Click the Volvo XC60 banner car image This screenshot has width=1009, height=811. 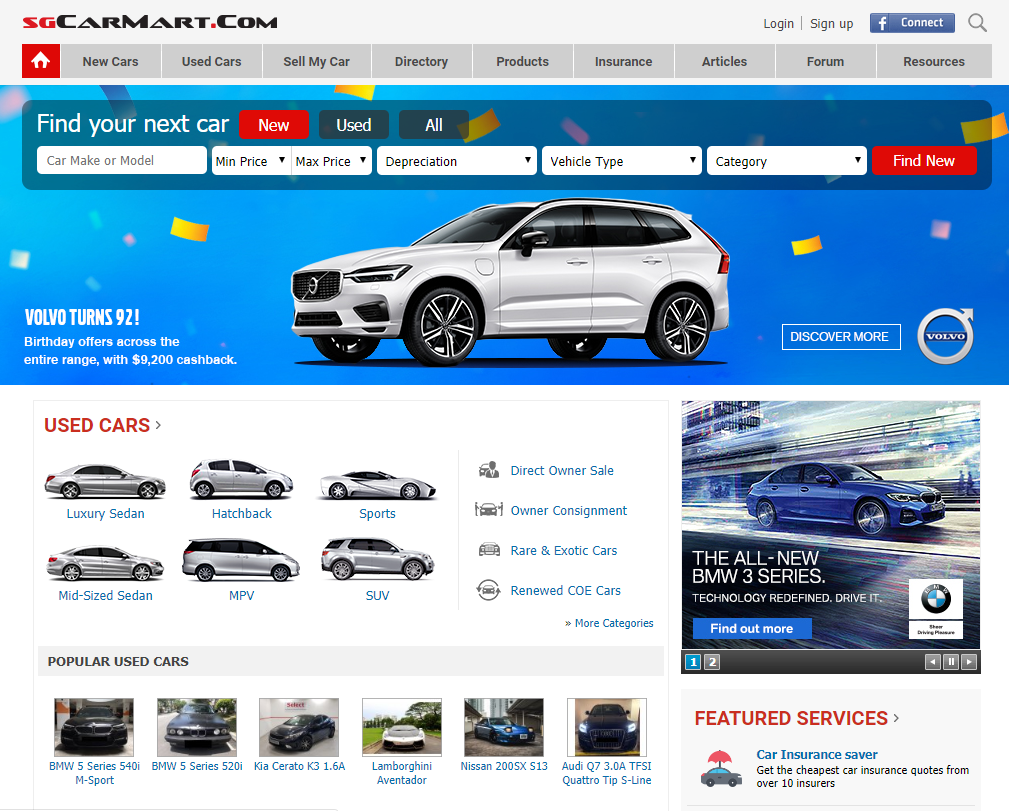[510, 281]
